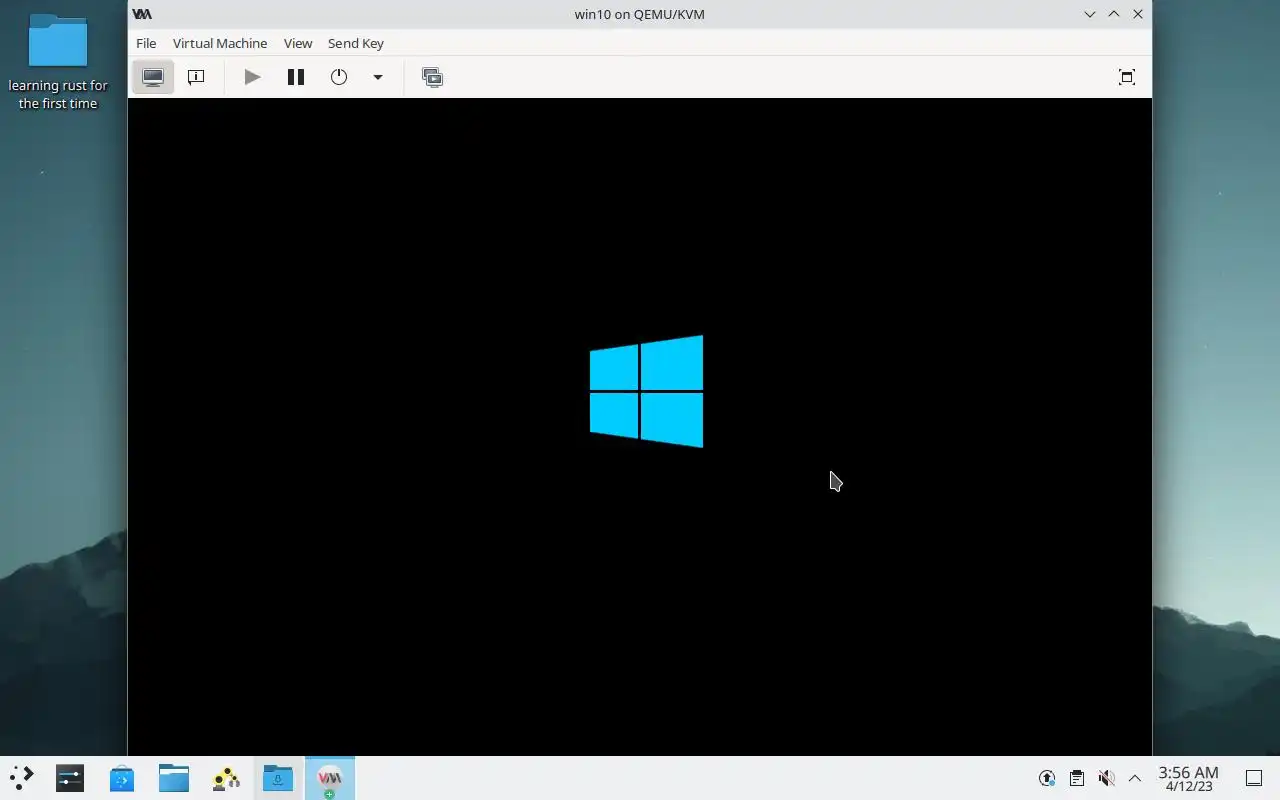Open the Send Key menu

point(356,43)
